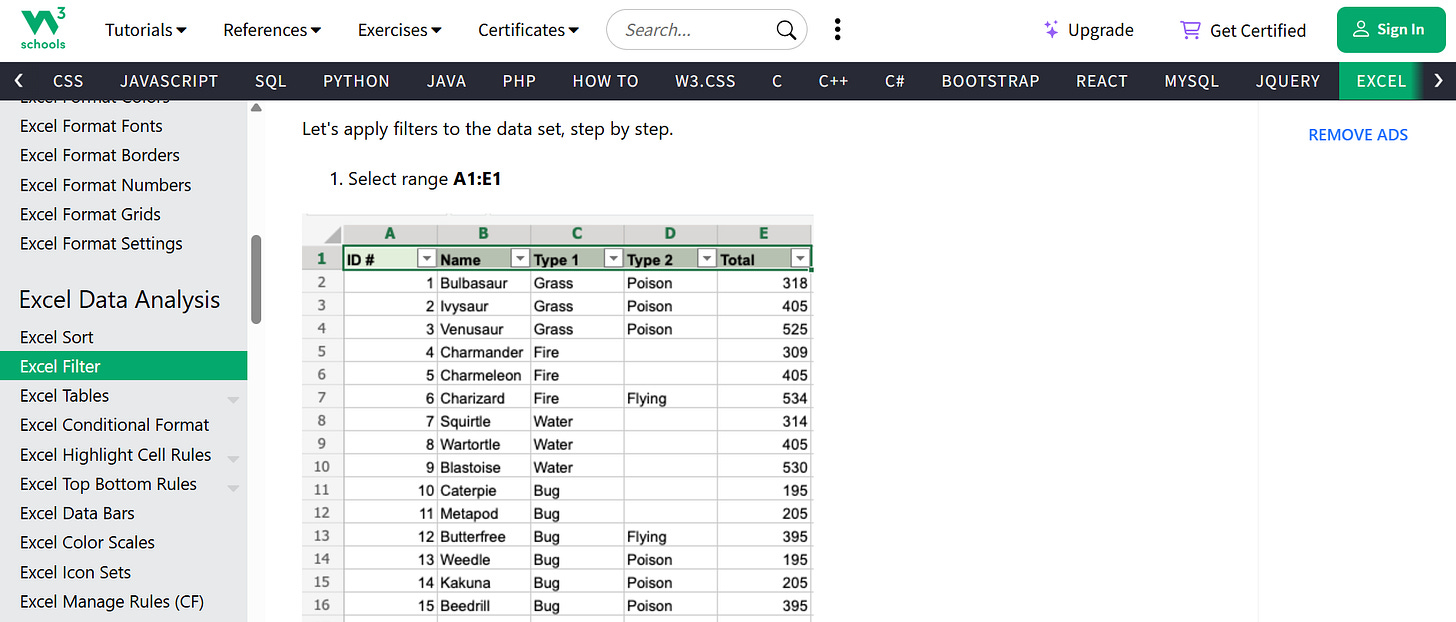Expand the Top Bottom Rules submenu arrow
Screen dimensions: 1456x622
point(233,488)
